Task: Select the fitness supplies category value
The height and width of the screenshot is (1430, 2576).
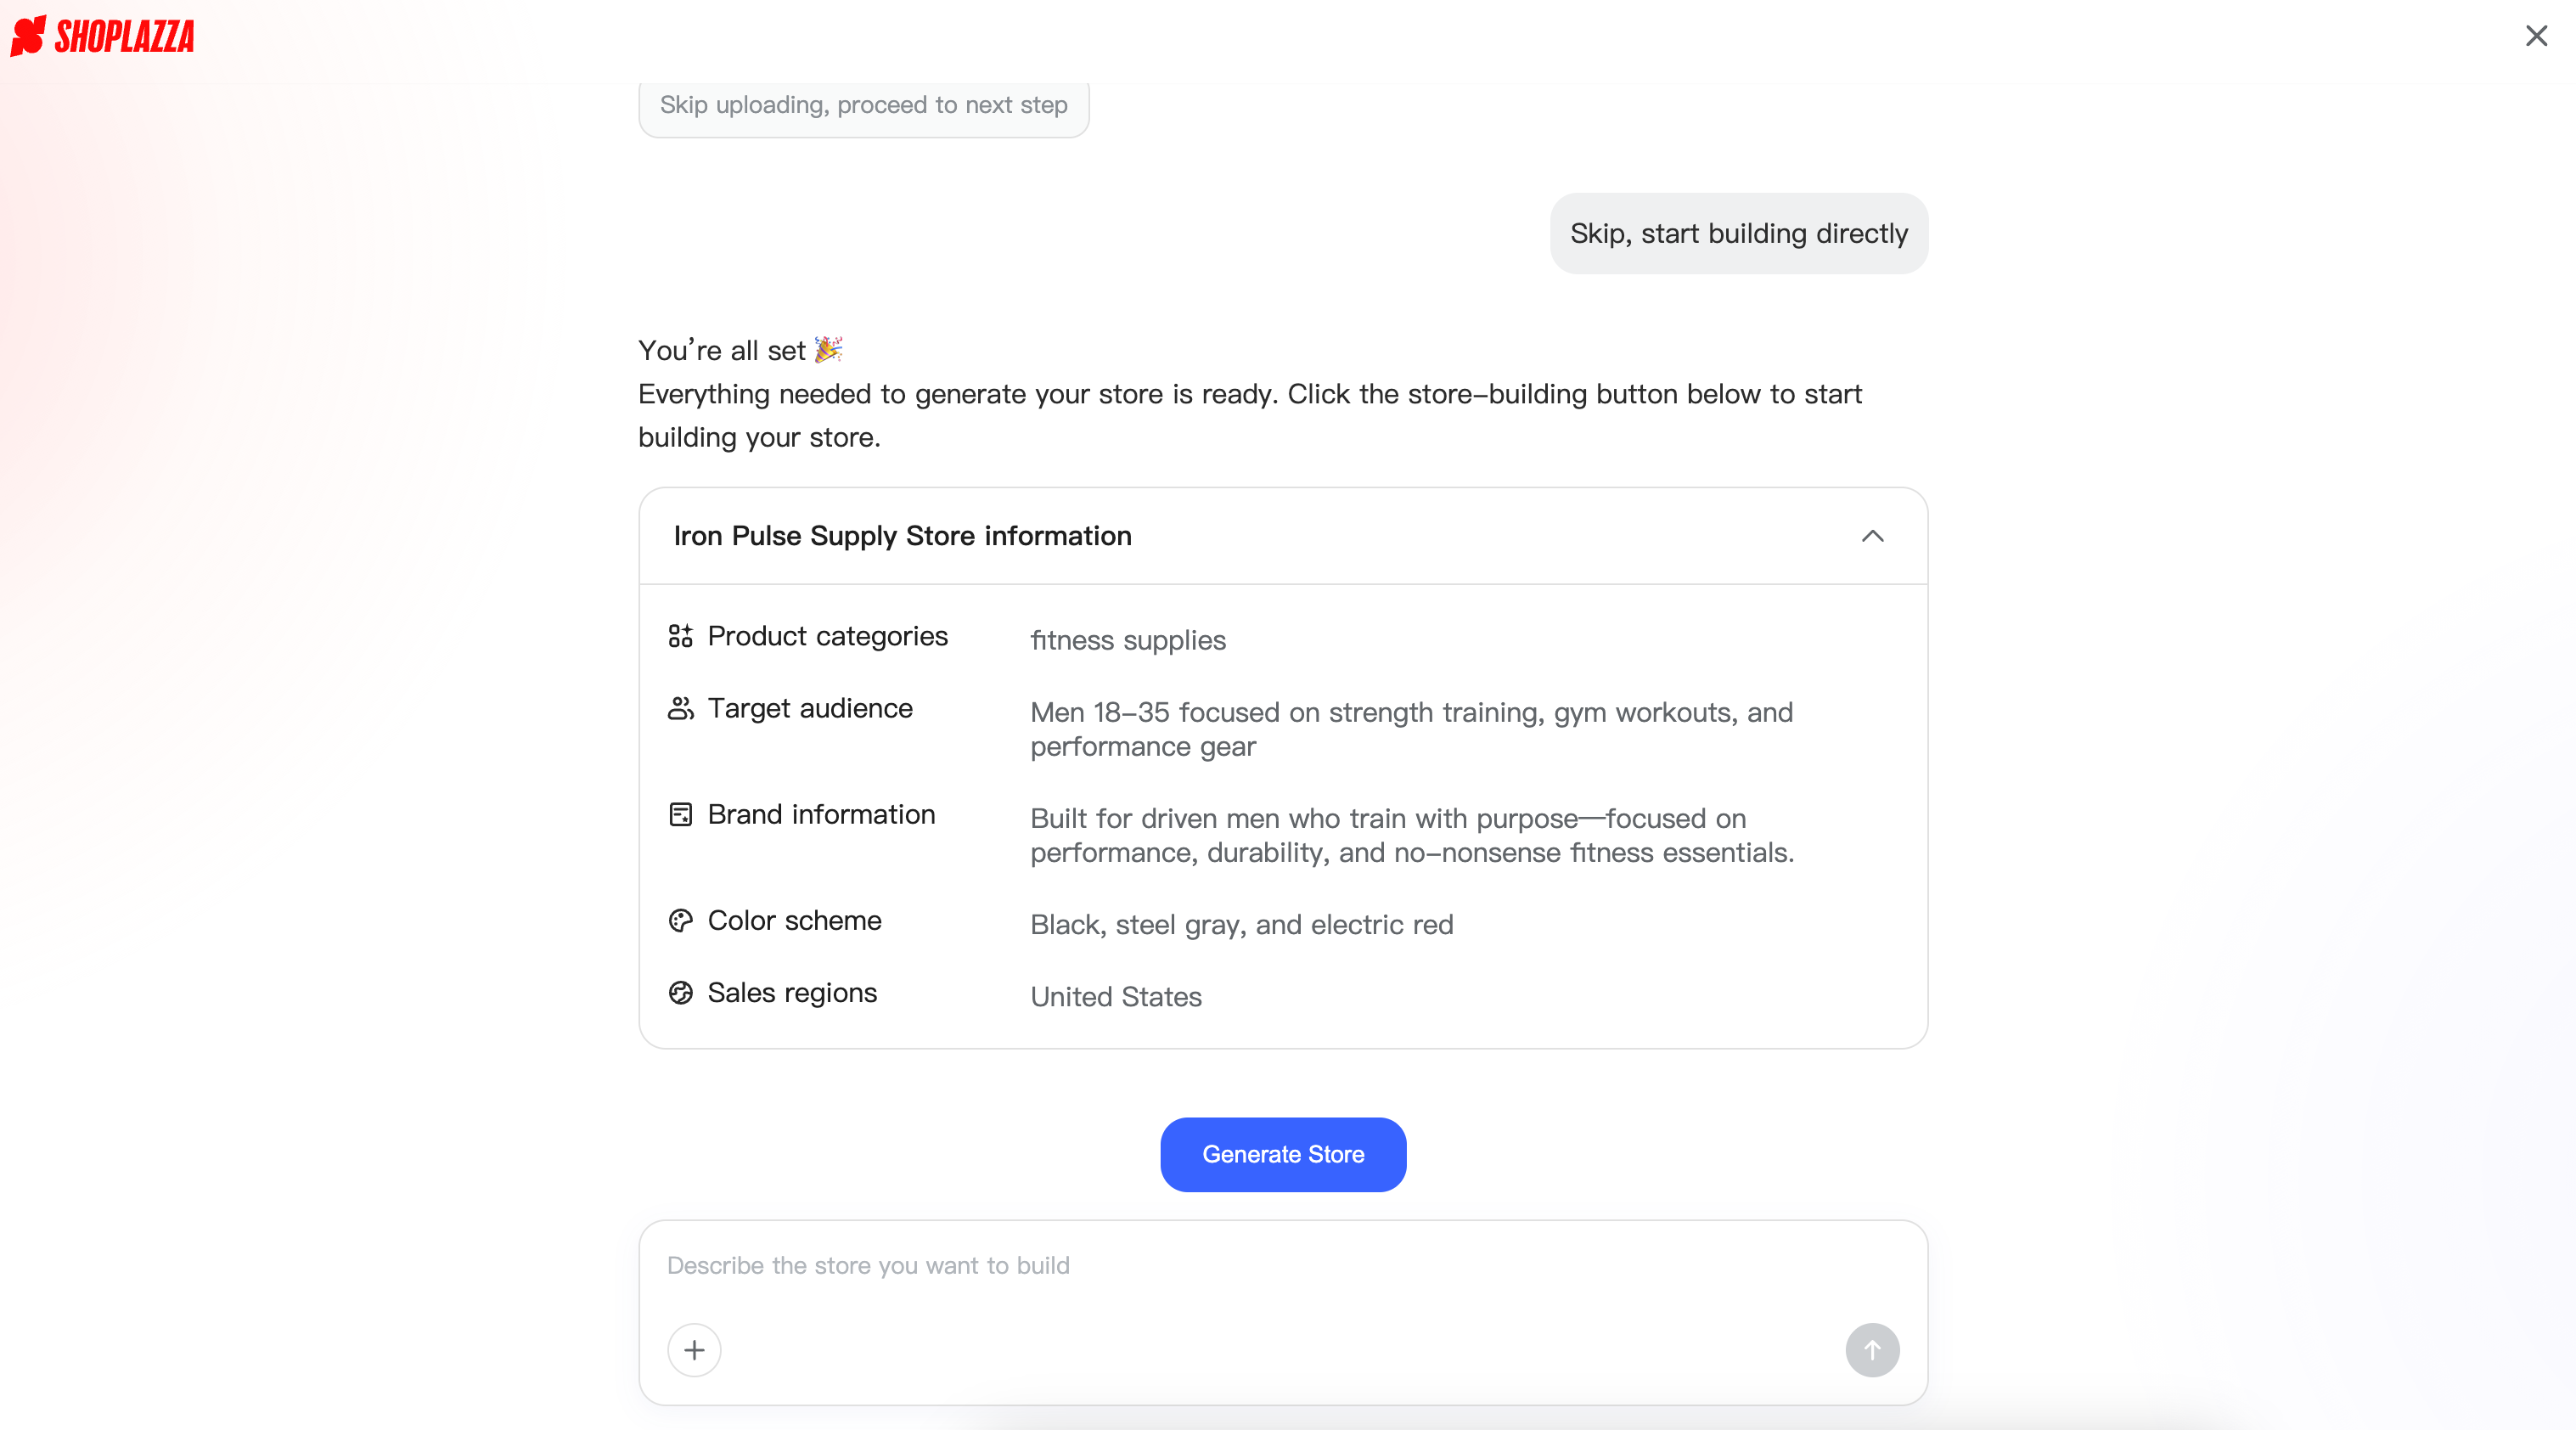Action: tap(1127, 641)
